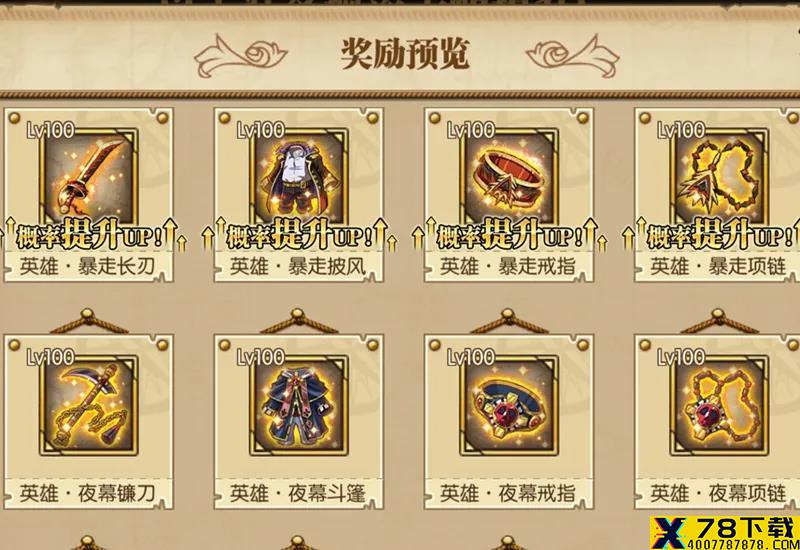The width and height of the screenshot is (800, 550).
Task: Click the 英雄·暴走长刃 name label
Action: (x=87, y=266)
